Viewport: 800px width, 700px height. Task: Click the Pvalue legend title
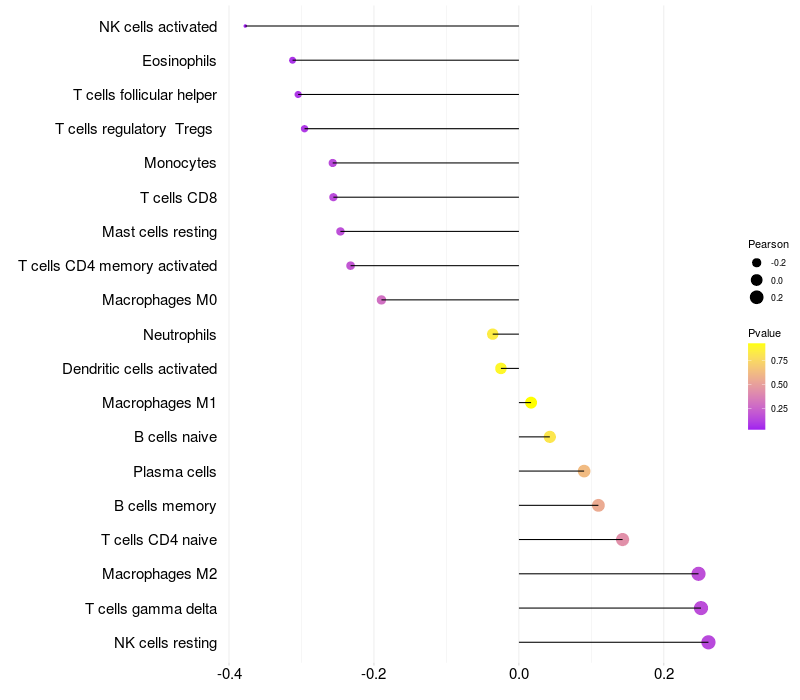[x=764, y=333]
